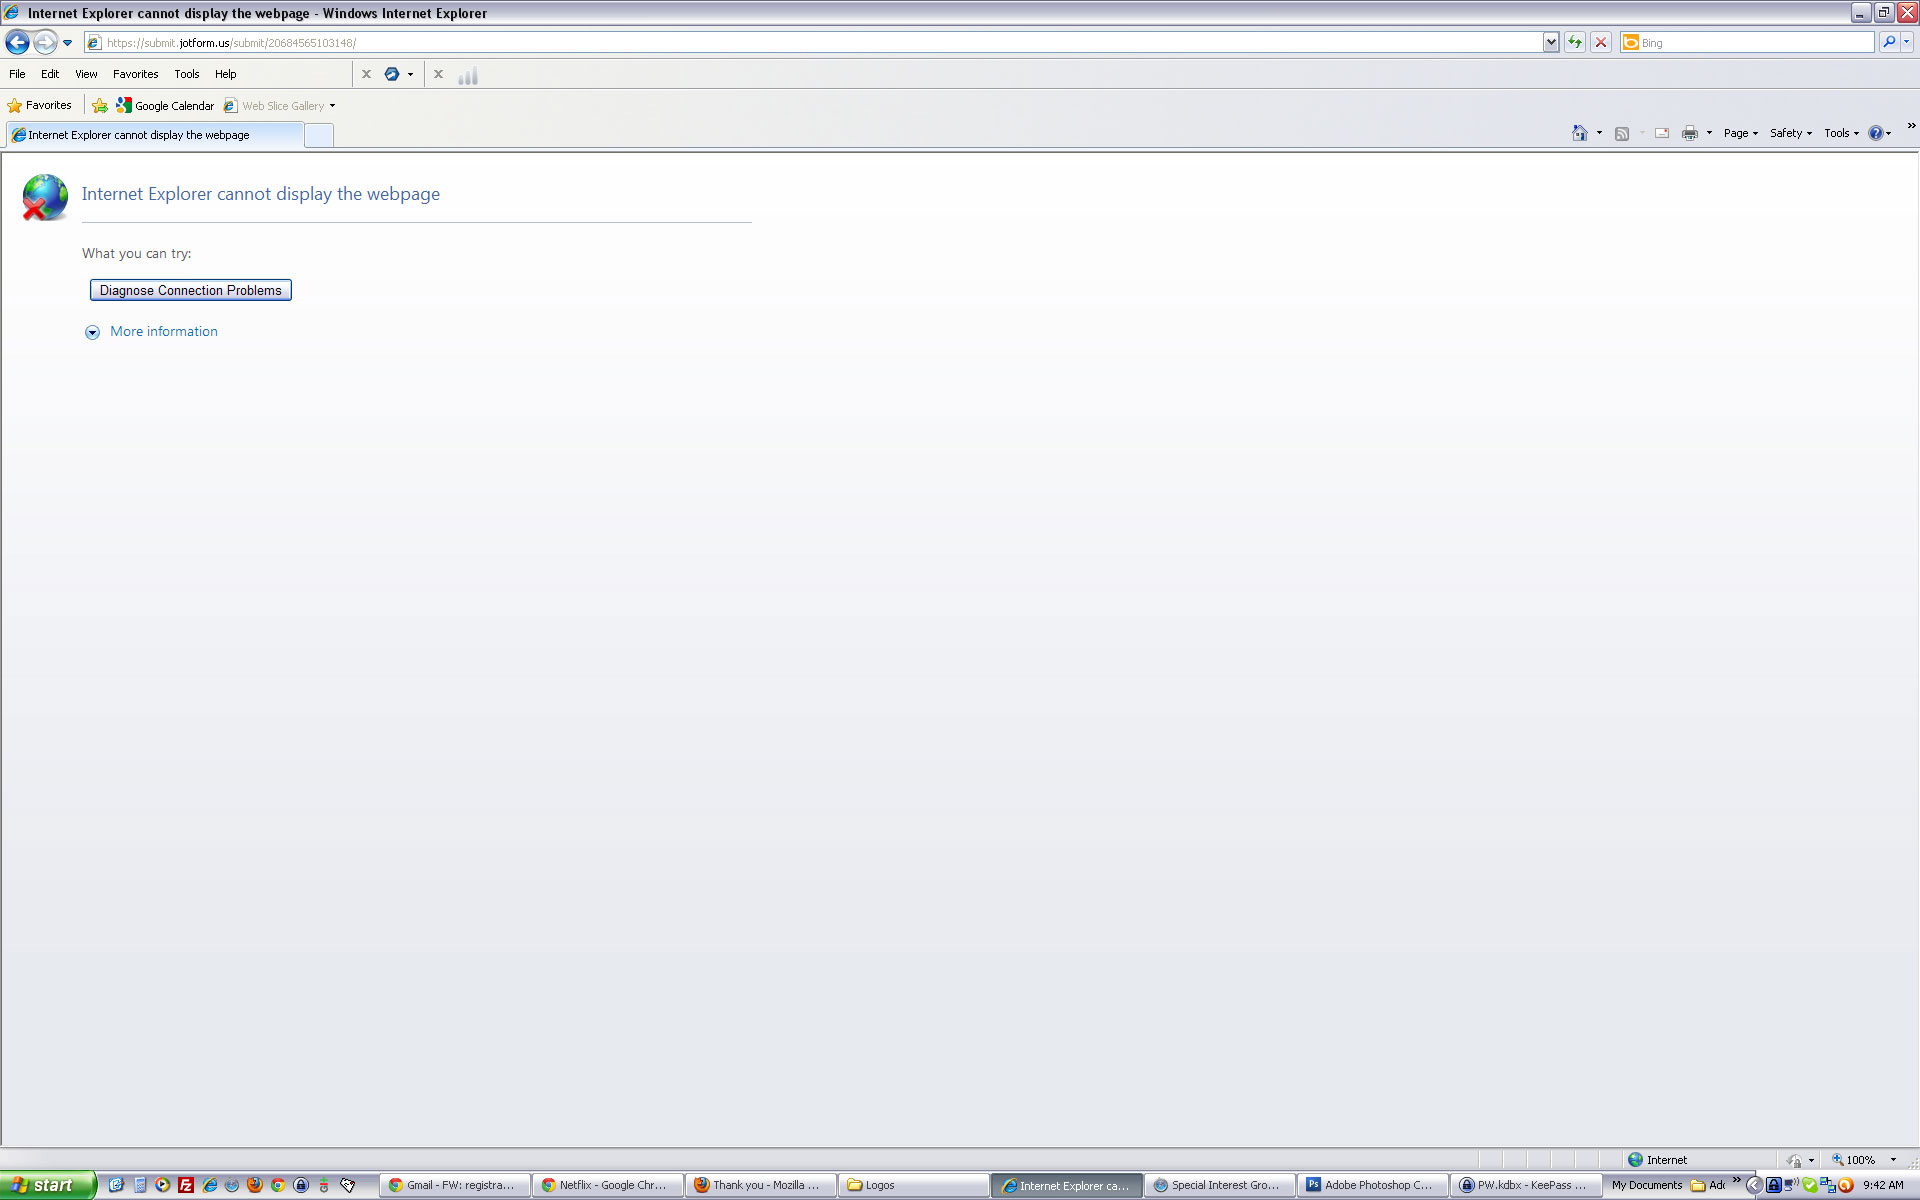Open zoom level 100% dropdown
This screenshot has width=1920, height=1200.
point(1892,1160)
